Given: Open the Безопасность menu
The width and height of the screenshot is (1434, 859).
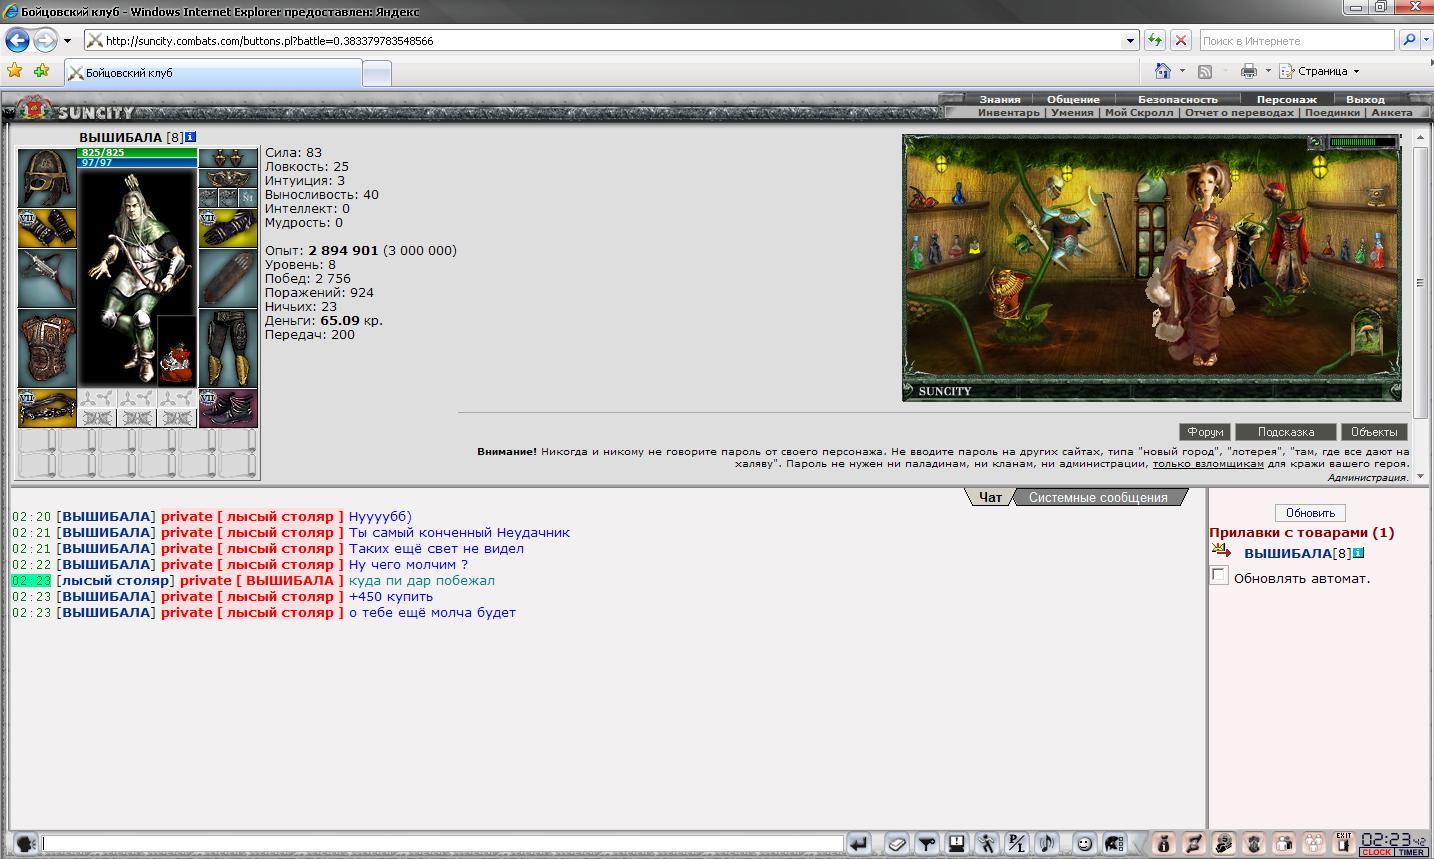Looking at the screenshot, I should pos(1178,99).
